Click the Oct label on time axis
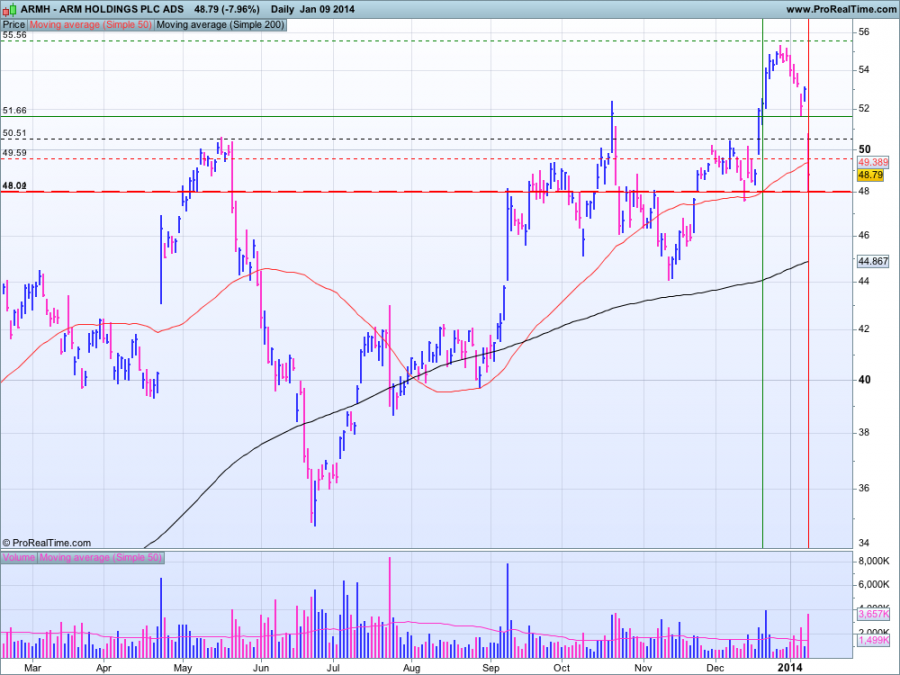900x675 pixels. pyautogui.click(x=562, y=668)
